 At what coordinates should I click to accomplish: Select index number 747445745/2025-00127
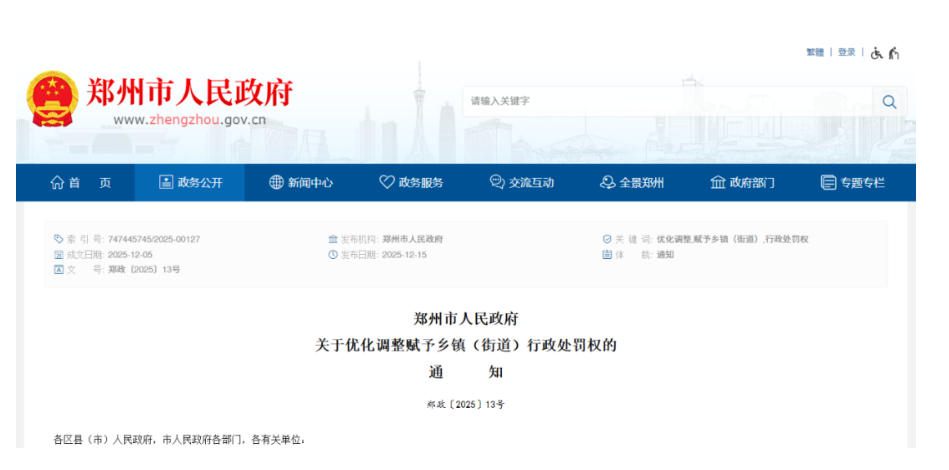(154, 239)
